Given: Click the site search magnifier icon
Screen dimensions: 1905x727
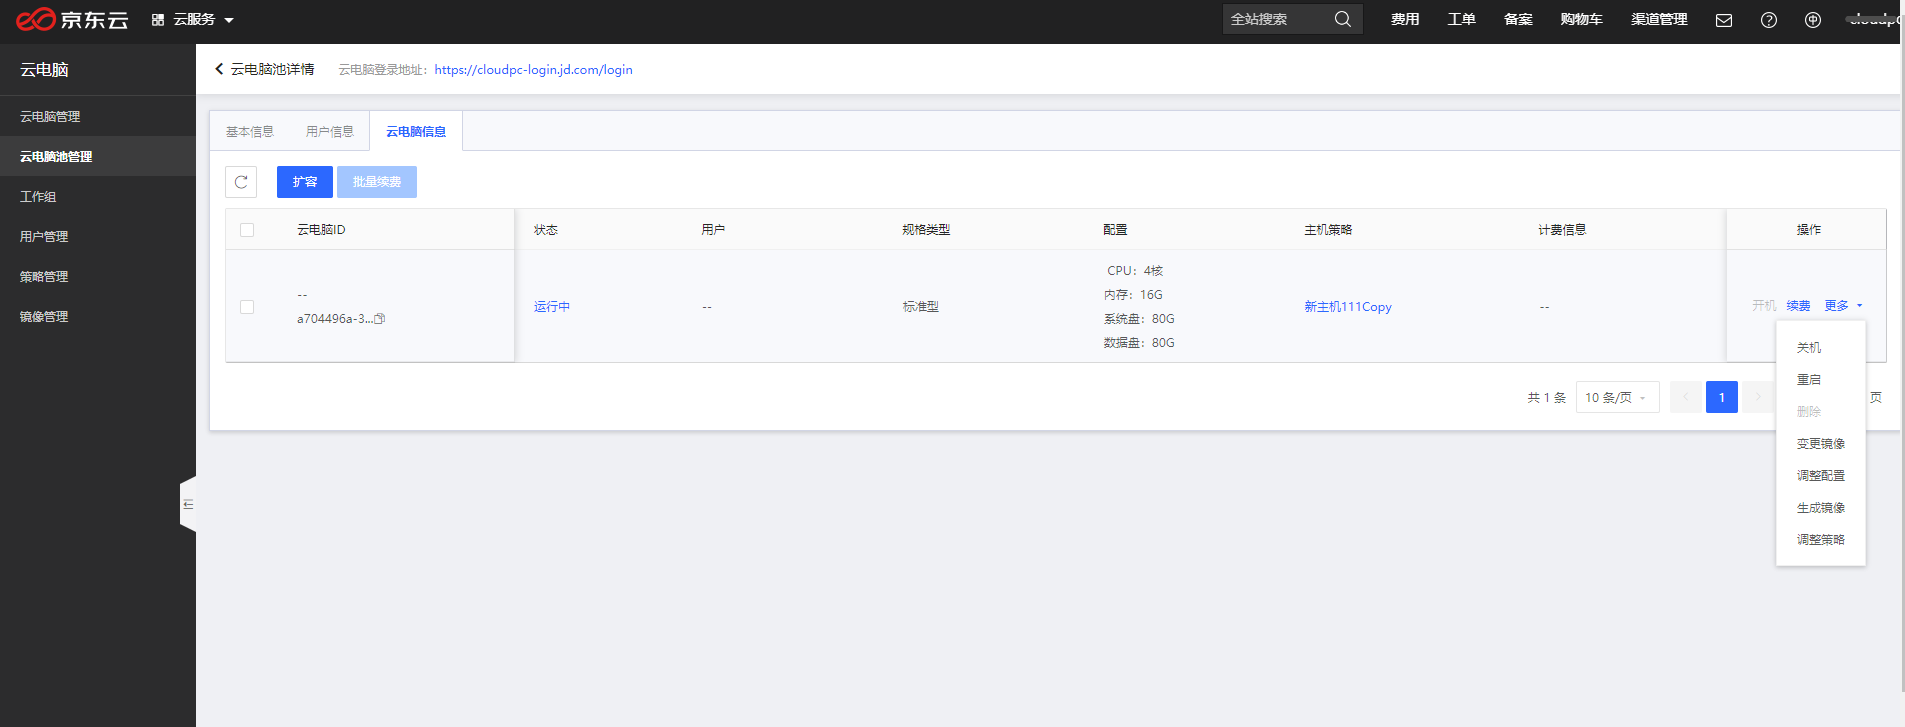Looking at the screenshot, I should [1343, 19].
